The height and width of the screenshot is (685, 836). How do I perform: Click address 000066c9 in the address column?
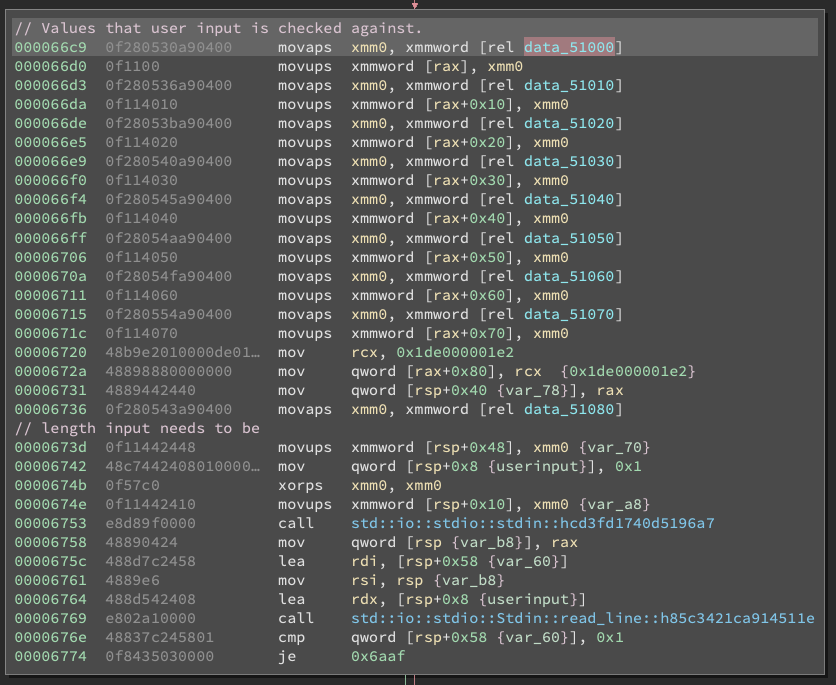[50, 46]
